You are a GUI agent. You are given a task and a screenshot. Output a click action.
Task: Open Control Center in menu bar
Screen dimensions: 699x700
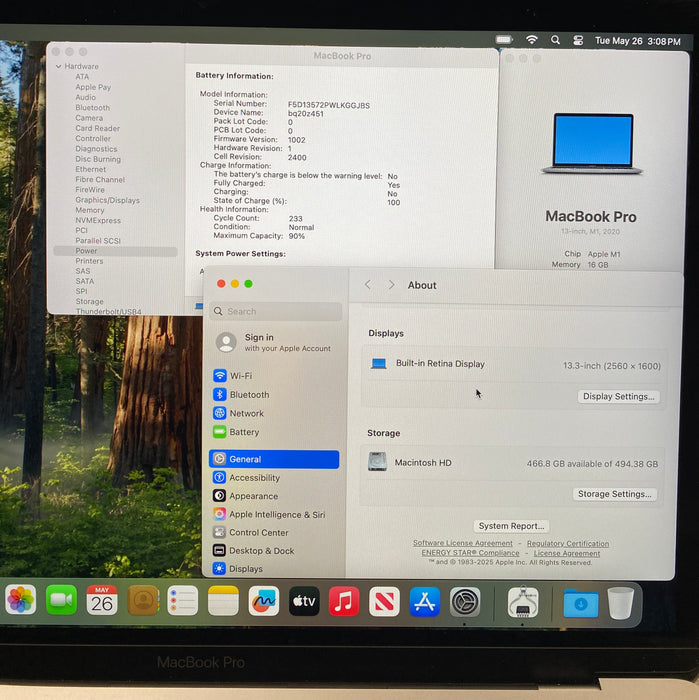tap(578, 41)
